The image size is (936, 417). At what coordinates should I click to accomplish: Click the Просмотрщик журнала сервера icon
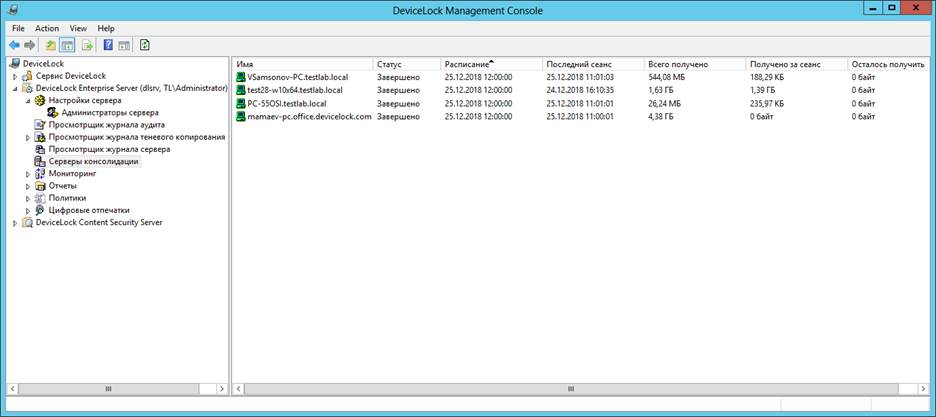(41, 149)
